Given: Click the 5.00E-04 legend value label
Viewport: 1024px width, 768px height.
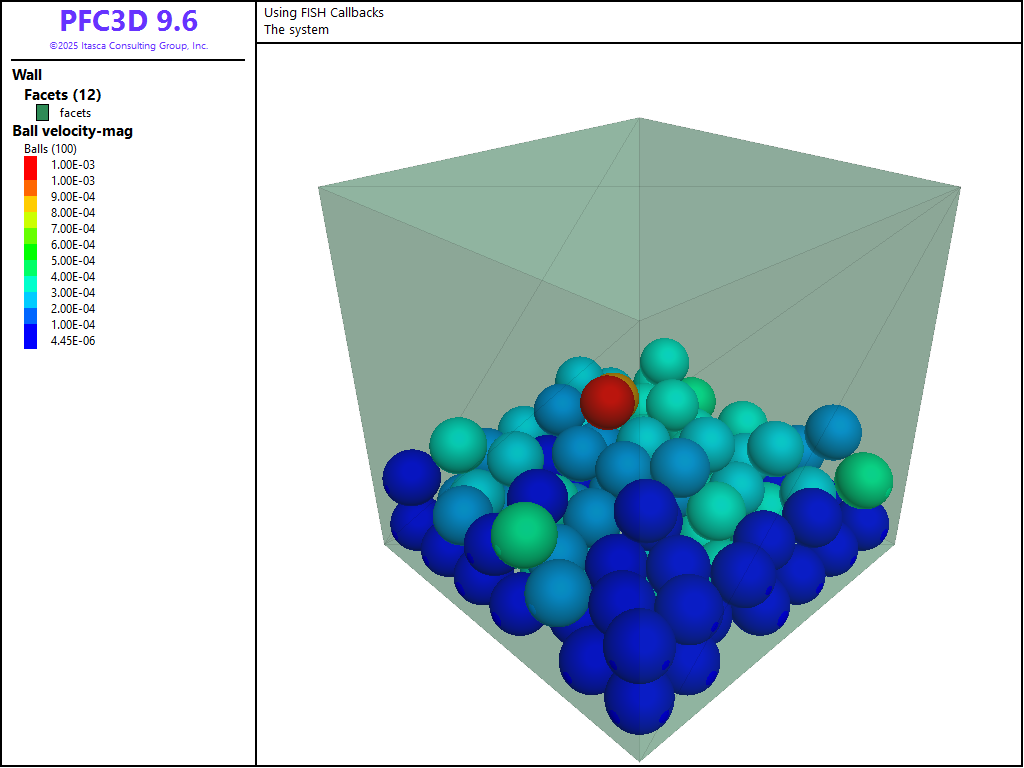Looking at the screenshot, I should click(73, 261).
